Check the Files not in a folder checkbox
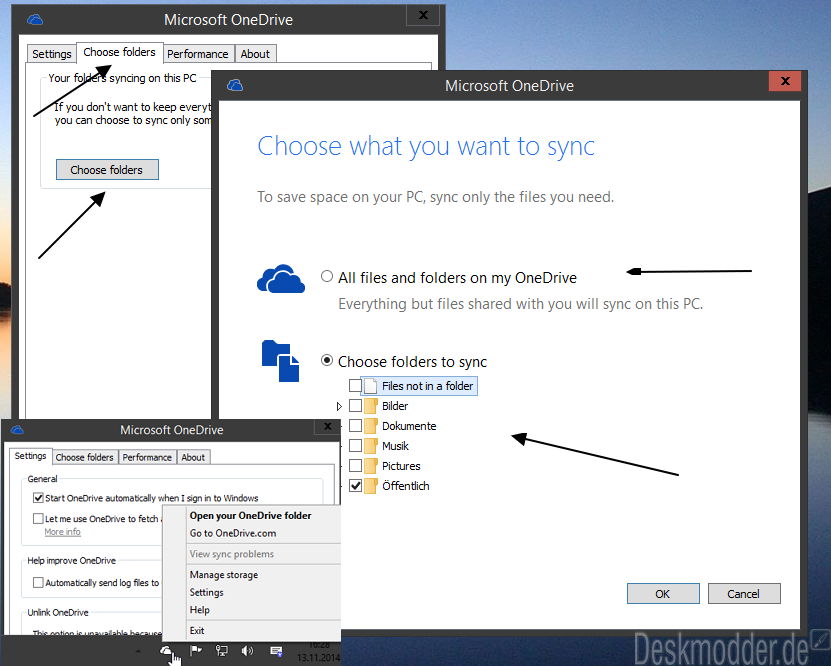 tap(356, 386)
